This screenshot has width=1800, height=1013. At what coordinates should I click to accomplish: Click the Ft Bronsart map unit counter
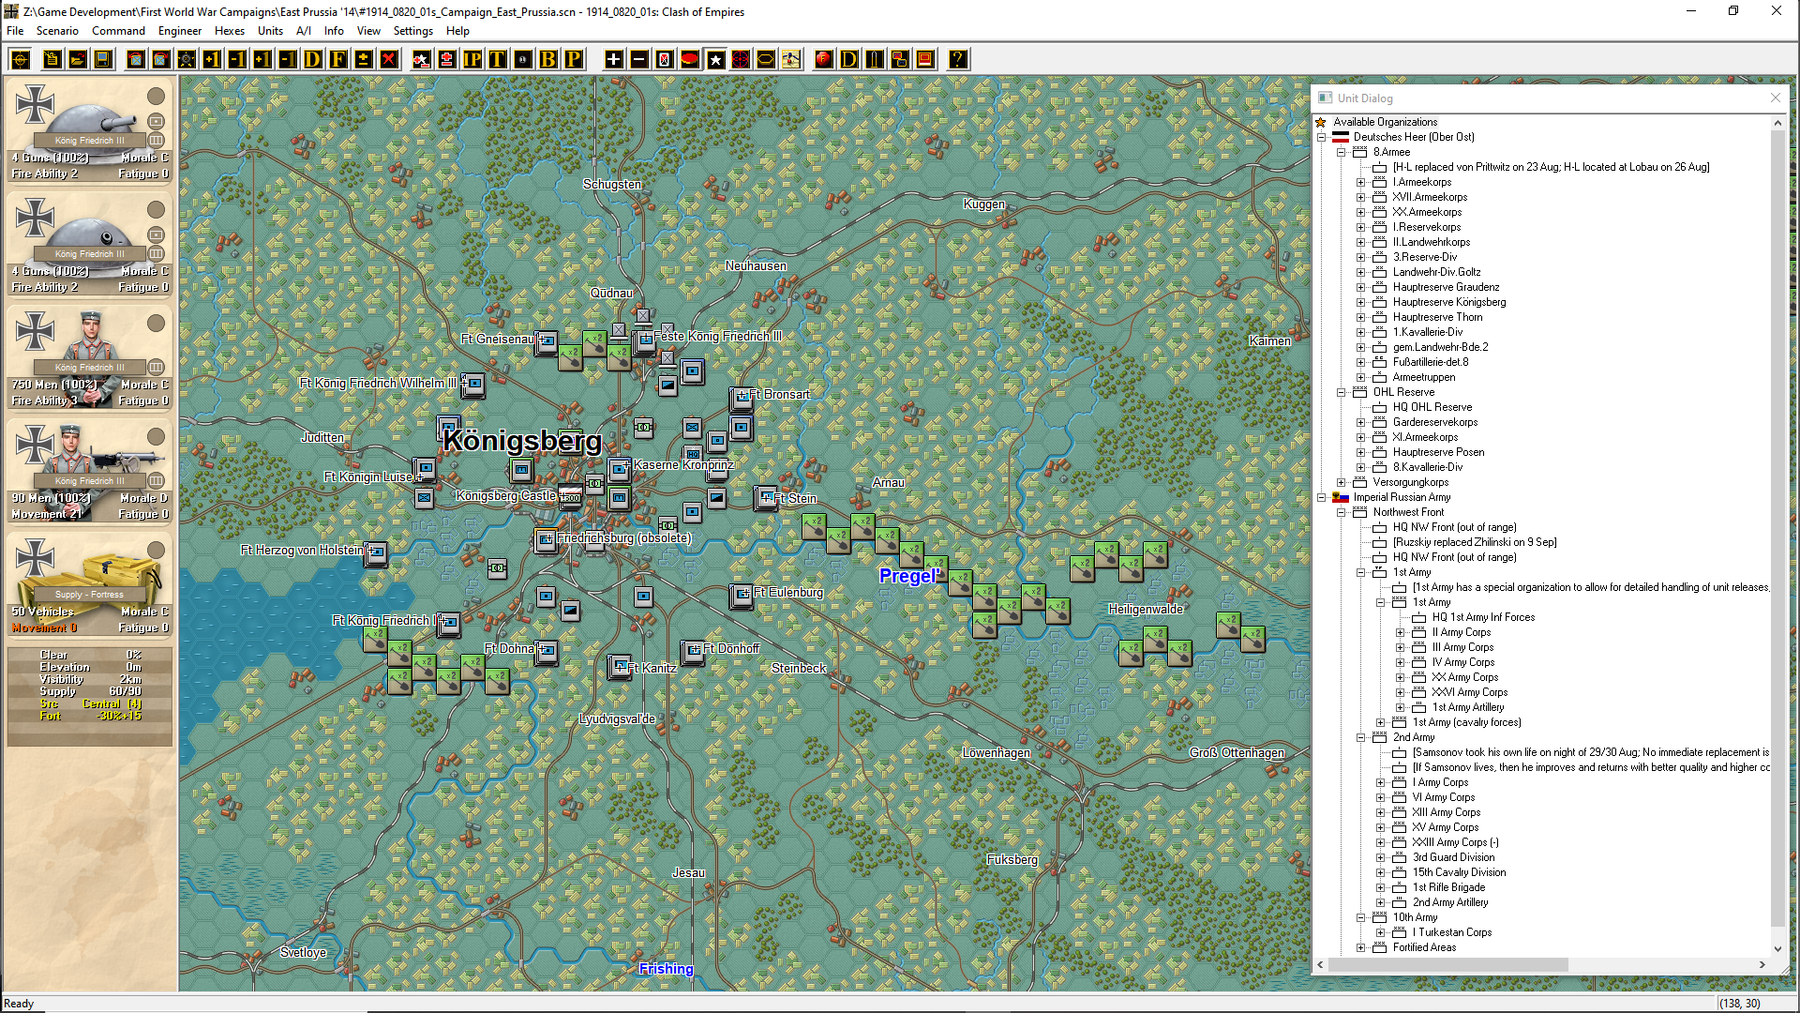point(741,398)
